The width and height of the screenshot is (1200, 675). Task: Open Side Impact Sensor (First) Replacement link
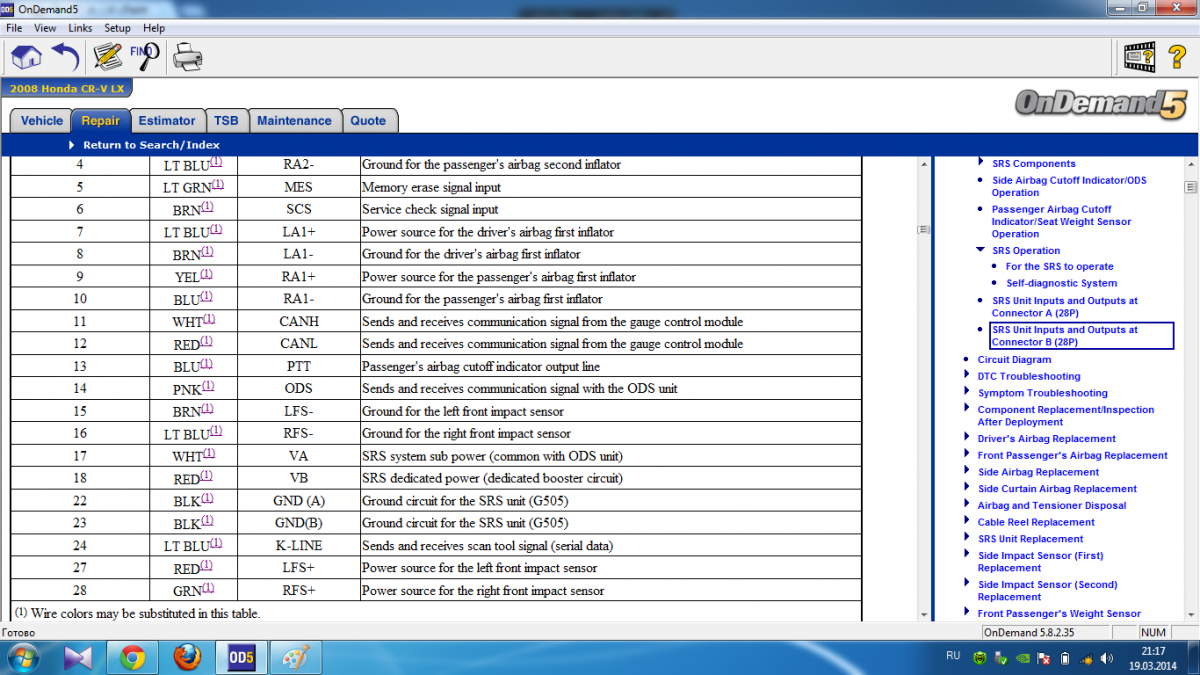pos(1040,561)
